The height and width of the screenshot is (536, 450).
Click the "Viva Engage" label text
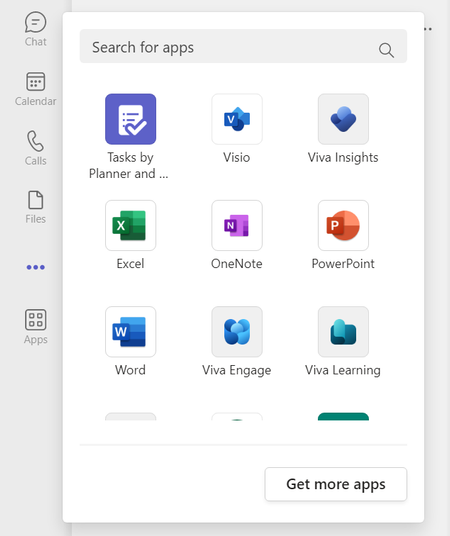point(237,371)
